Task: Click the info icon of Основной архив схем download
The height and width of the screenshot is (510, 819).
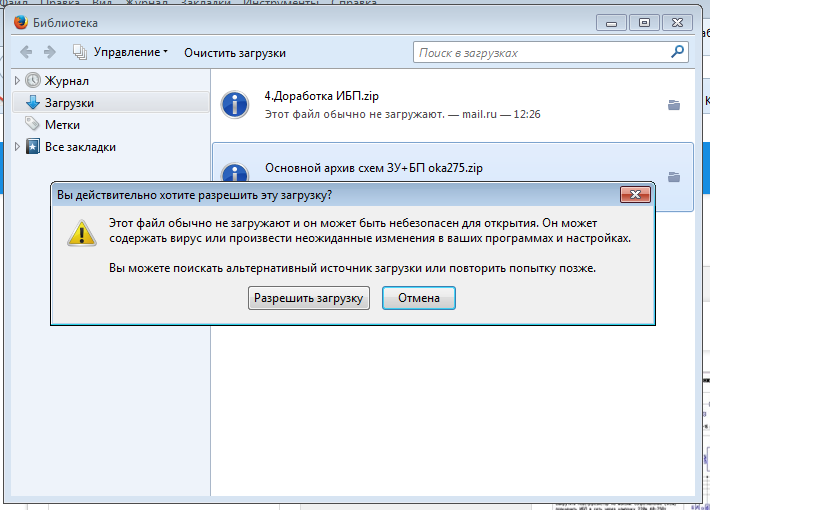Action: point(234,172)
